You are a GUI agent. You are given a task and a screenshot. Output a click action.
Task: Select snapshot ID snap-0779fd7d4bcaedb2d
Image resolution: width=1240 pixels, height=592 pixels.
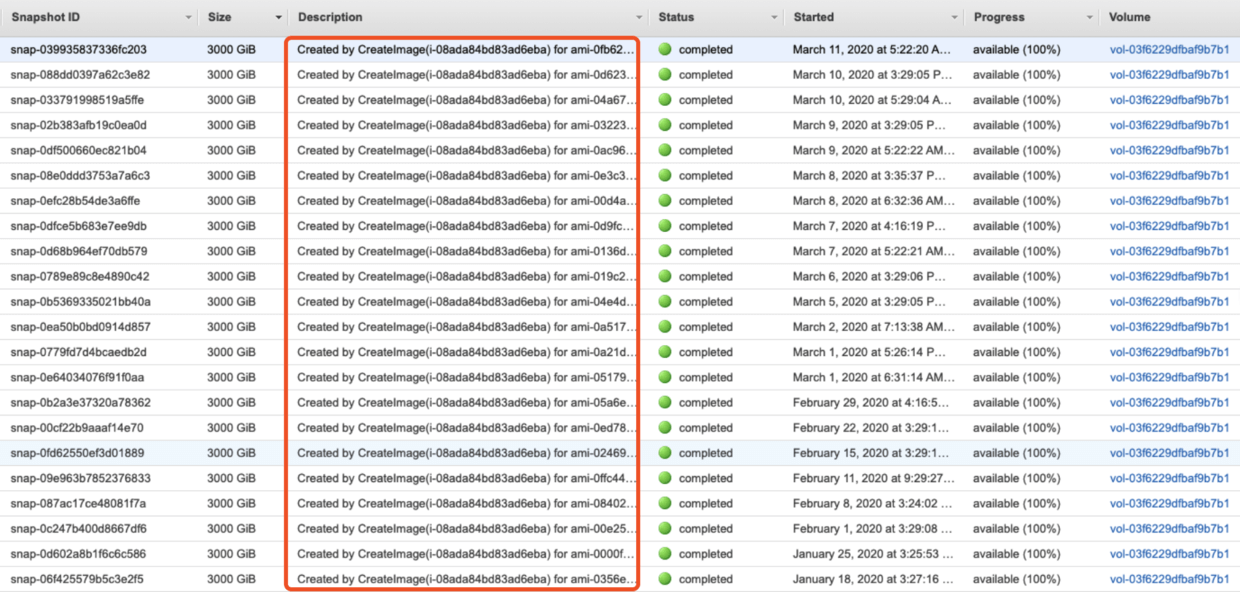(x=79, y=352)
